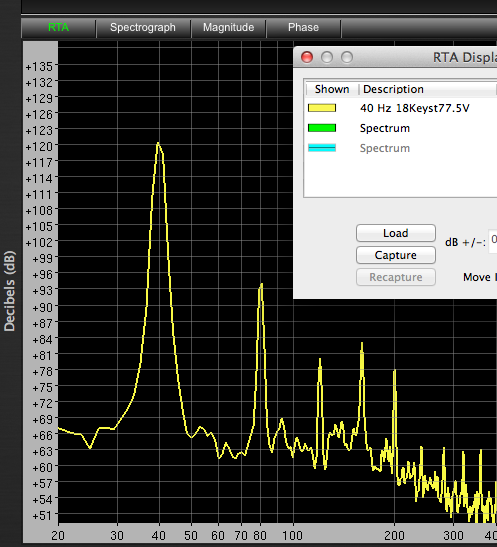Click the 'Shown' column header
The image size is (497, 547).
(x=332, y=89)
